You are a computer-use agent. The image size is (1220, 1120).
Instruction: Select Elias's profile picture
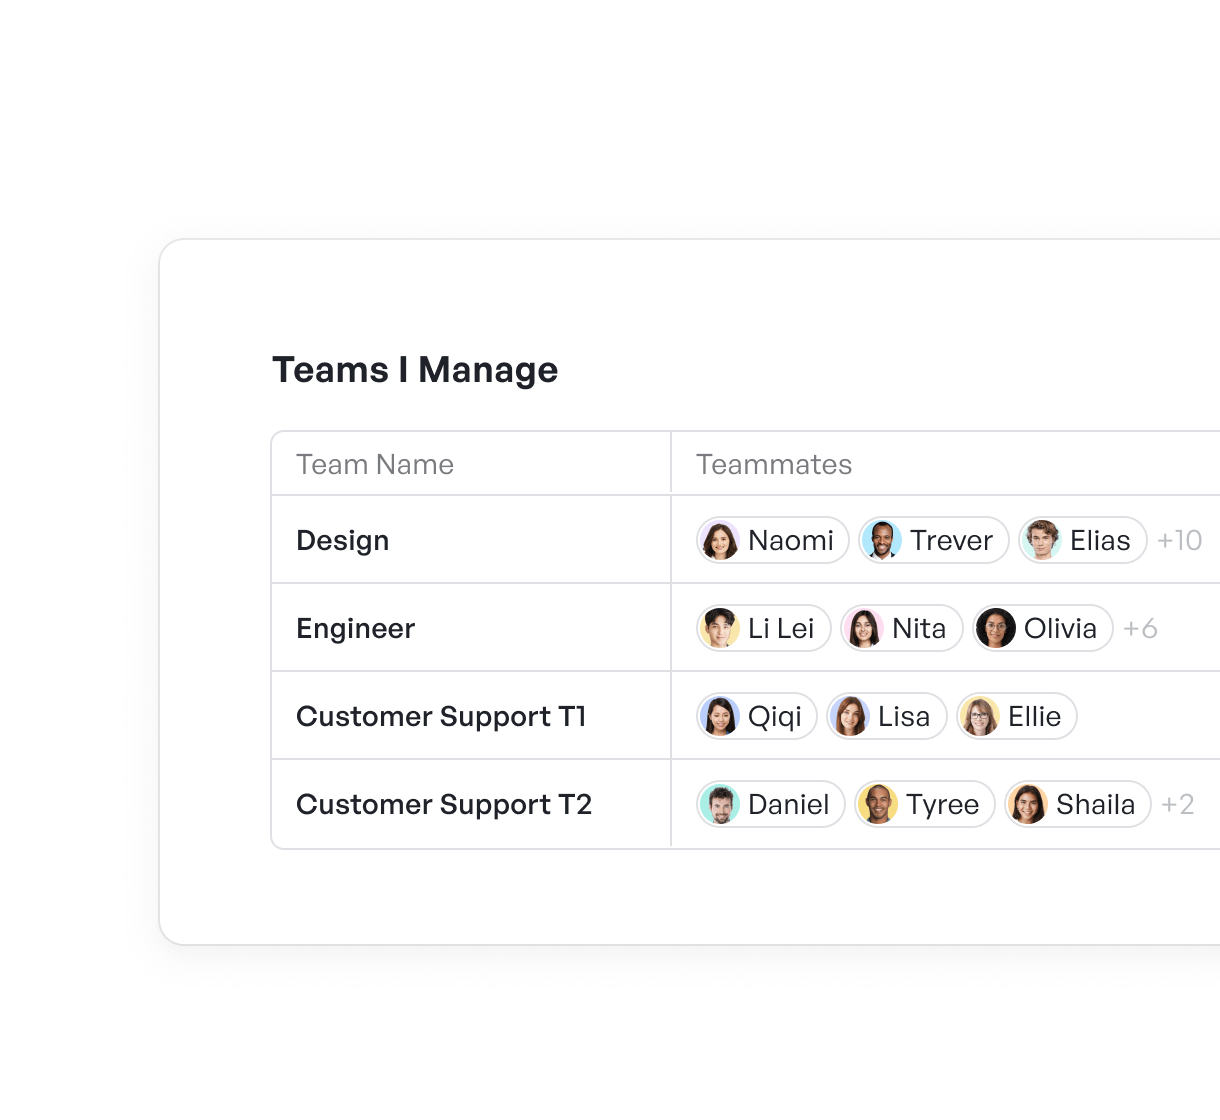pyautogui.click(x=1042, y=541)
